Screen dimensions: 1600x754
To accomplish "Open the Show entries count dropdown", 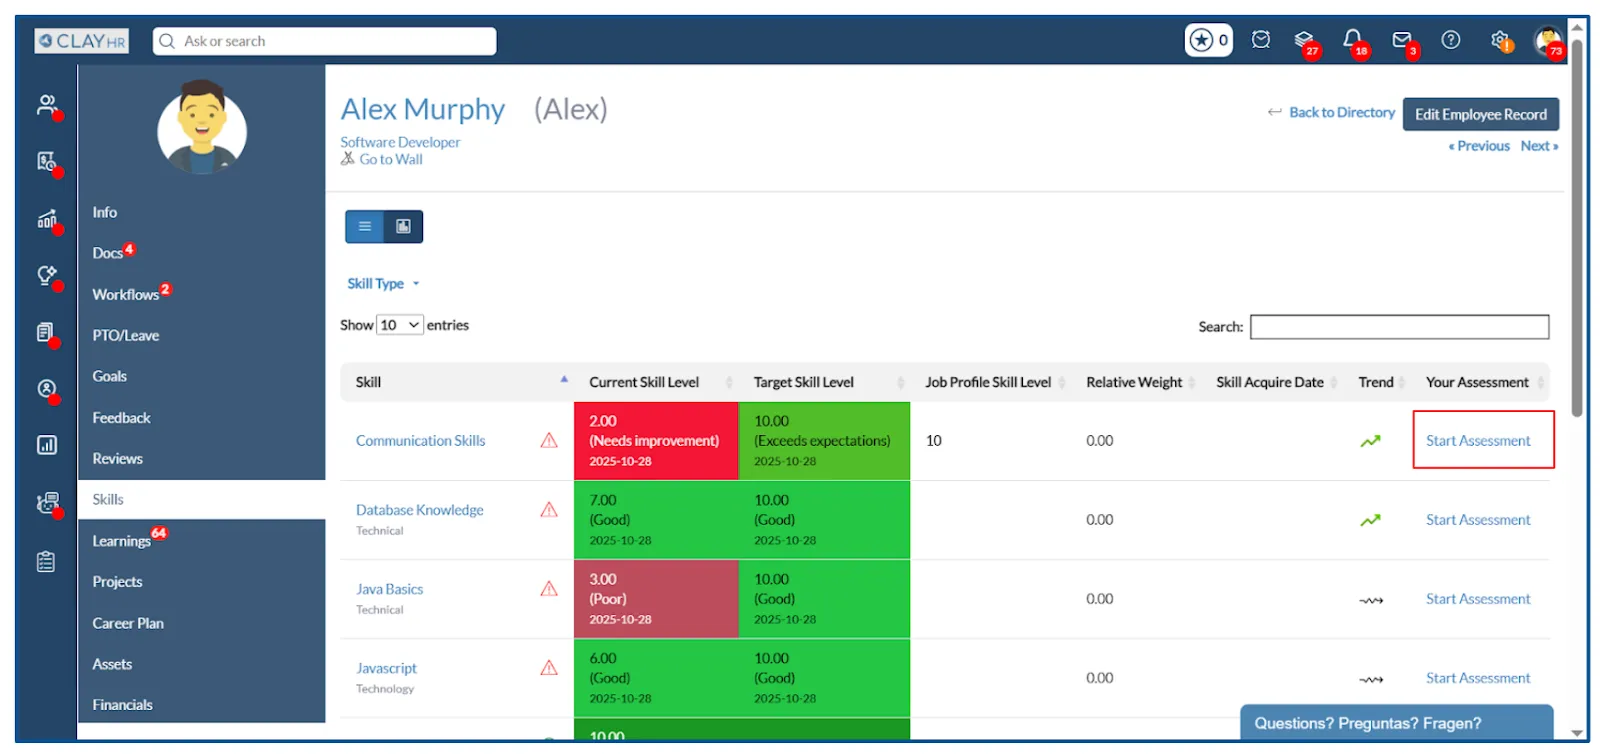I will [400, 325].
